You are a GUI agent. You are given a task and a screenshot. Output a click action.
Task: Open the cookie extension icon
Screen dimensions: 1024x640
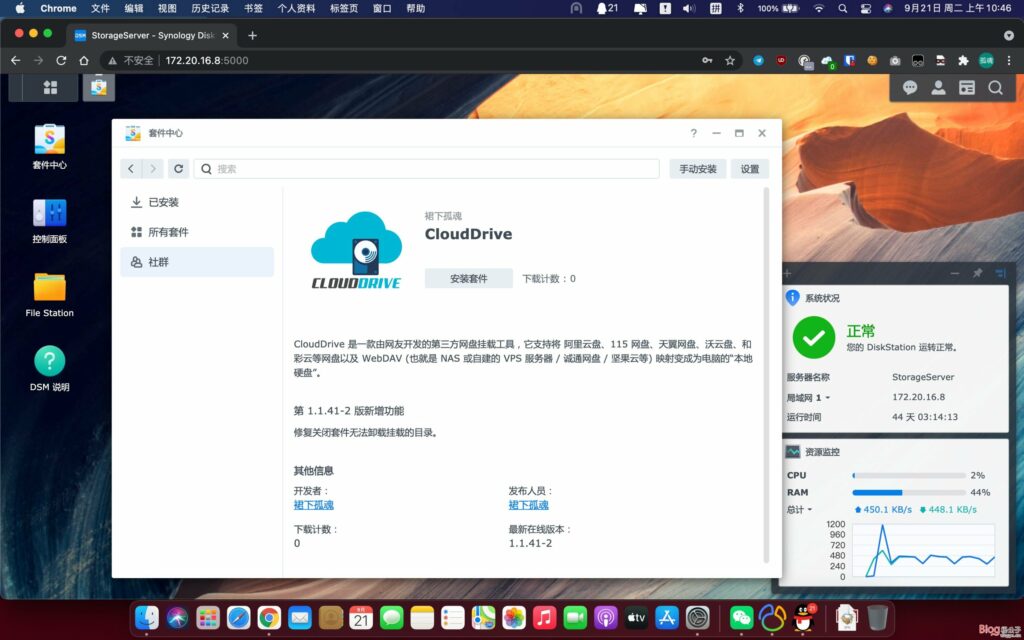(872, 61)
